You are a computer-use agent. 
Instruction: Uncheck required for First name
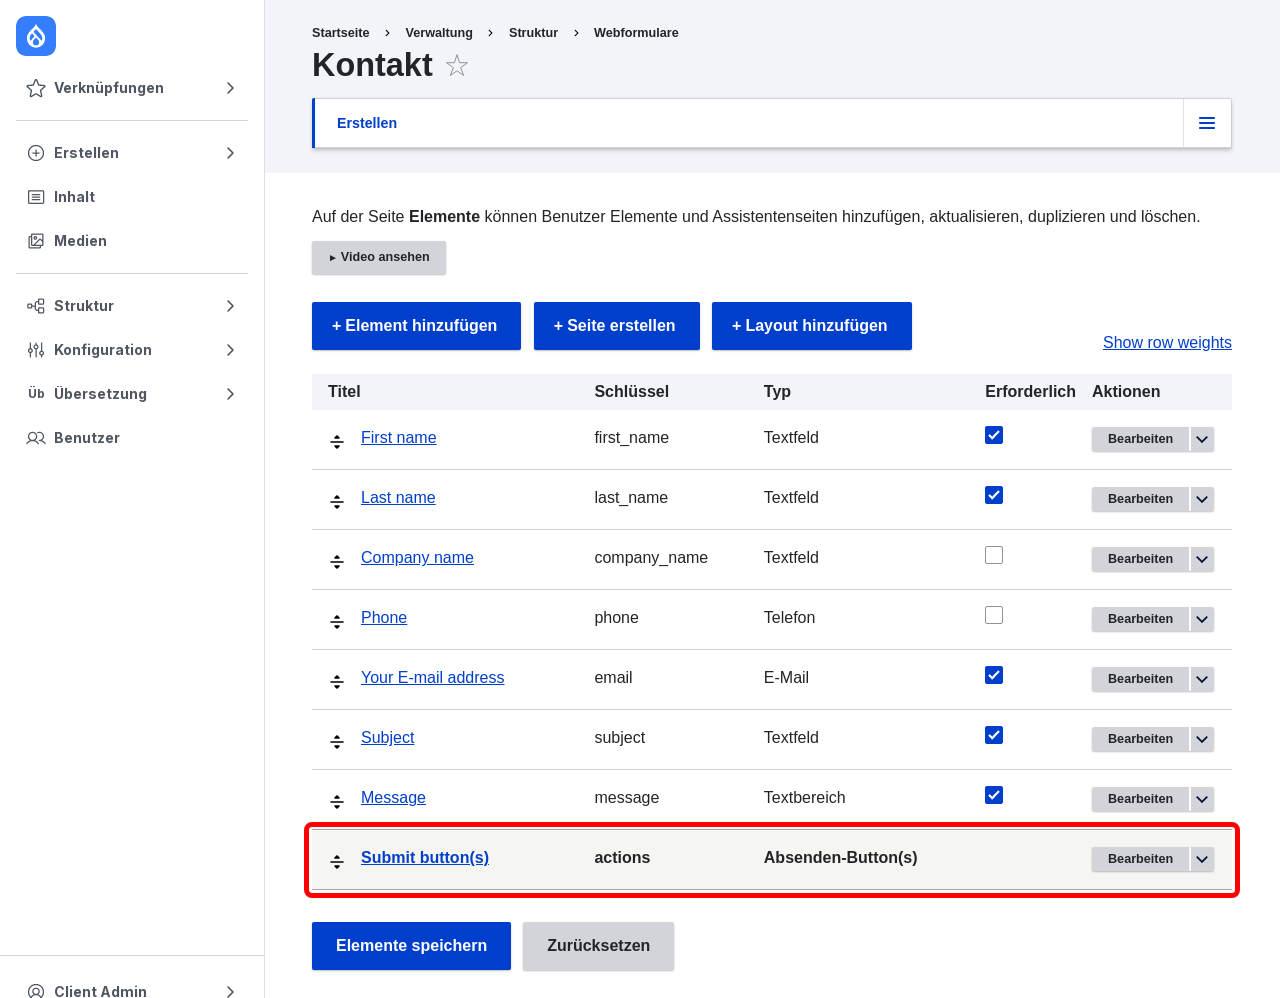click(x=994, y=435)
